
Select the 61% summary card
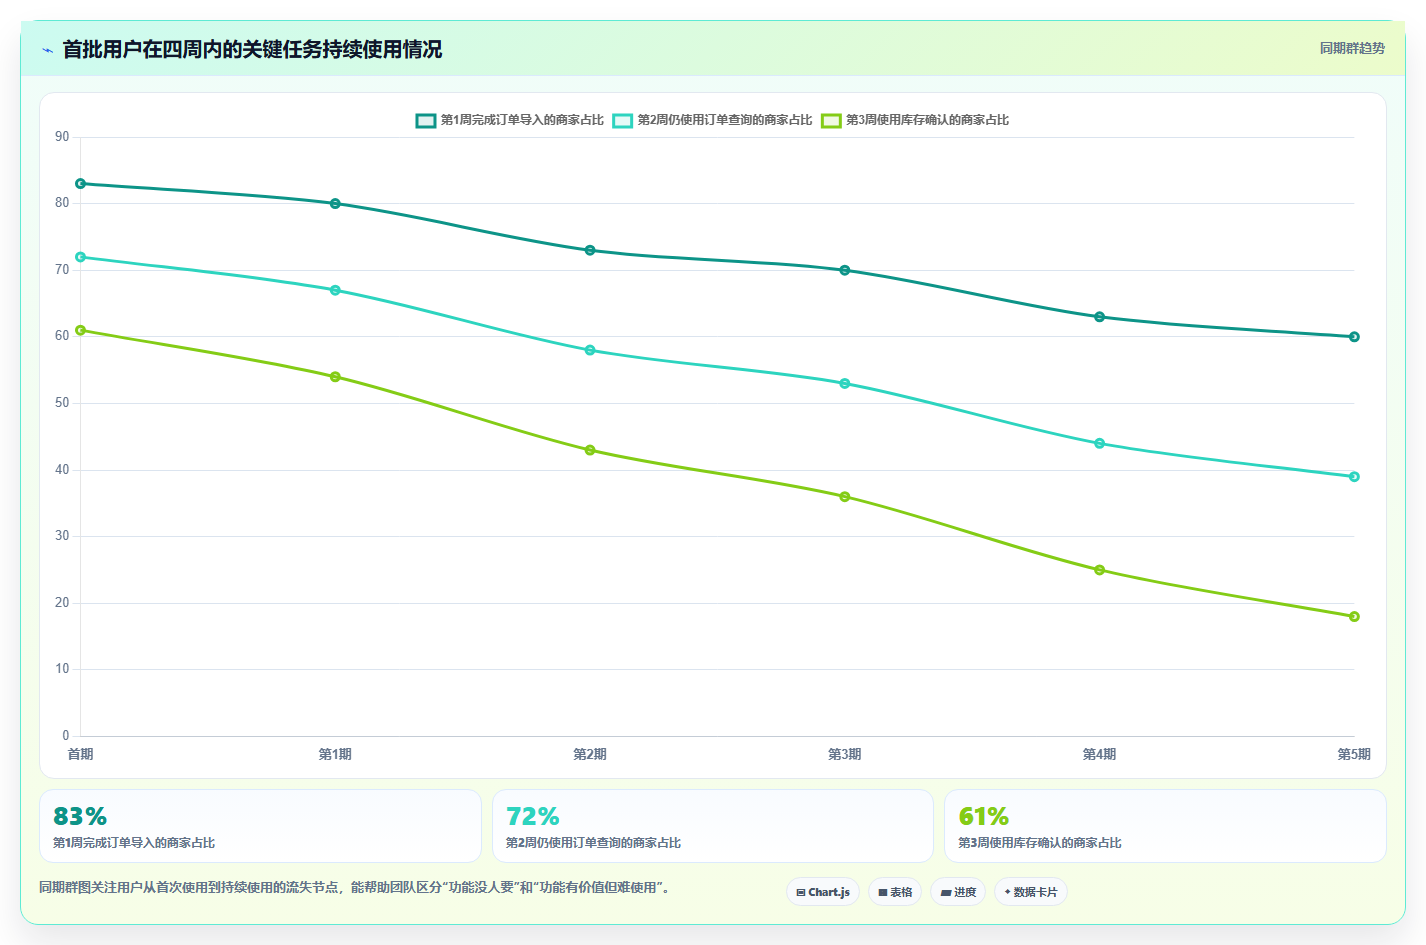tap(1165, 826)
